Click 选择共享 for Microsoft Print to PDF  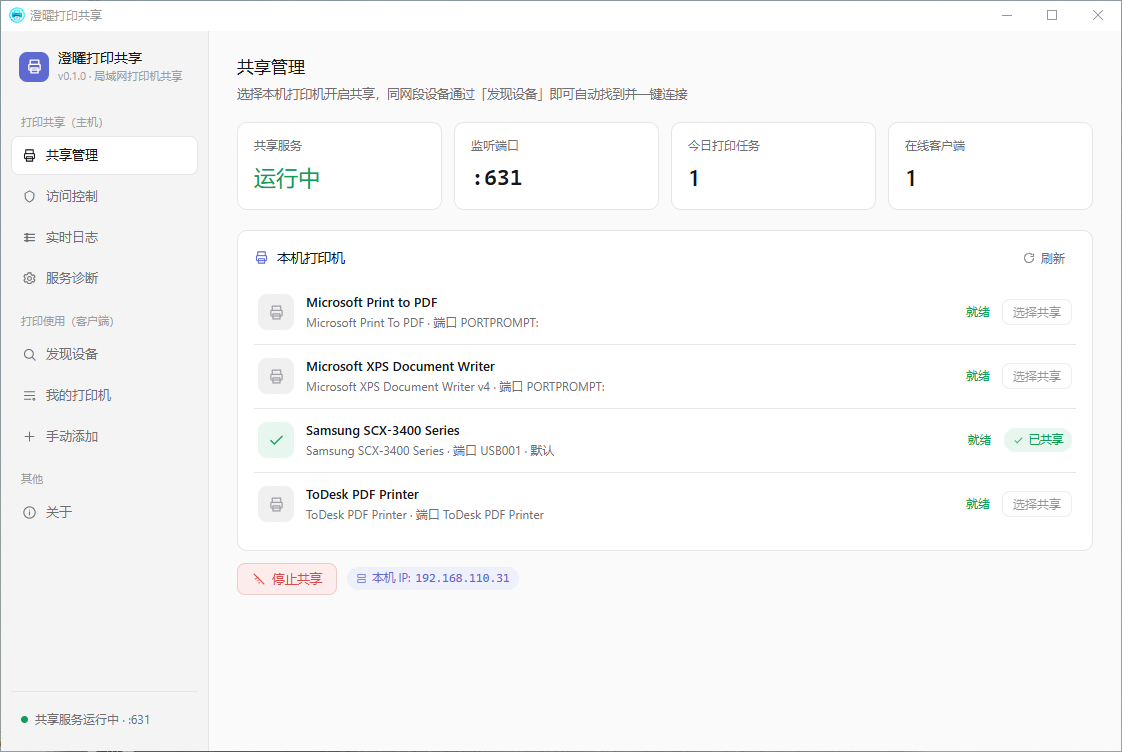(x=1036, y=312)
